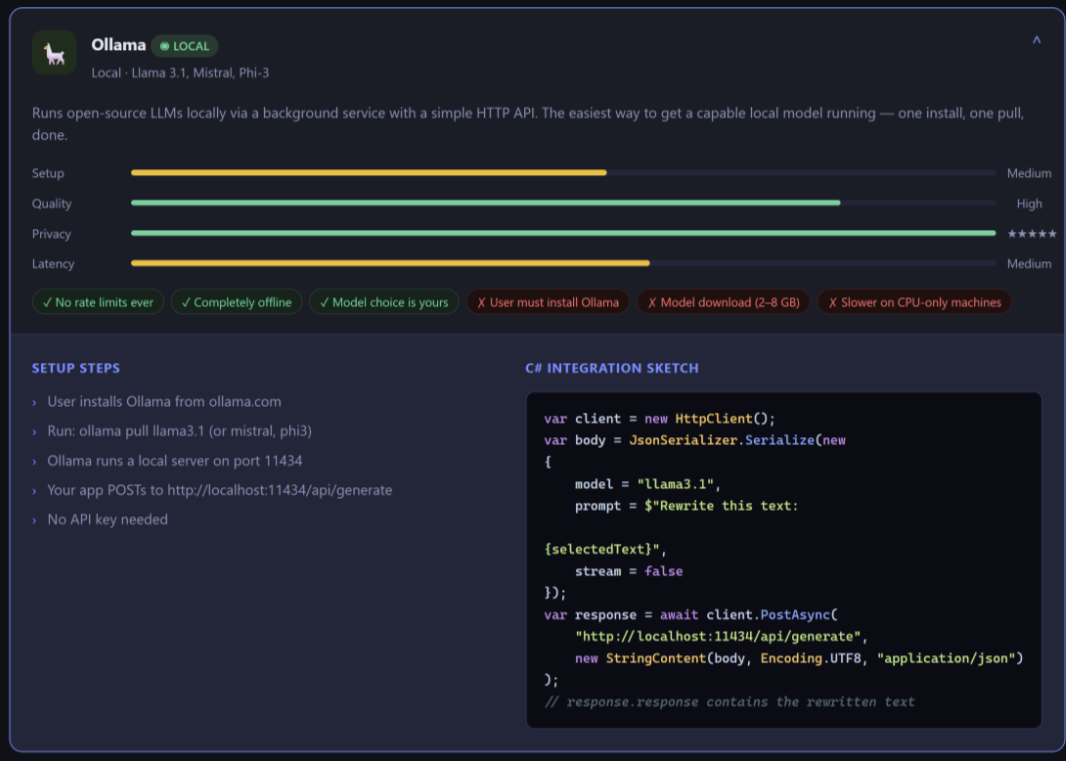Click the 'C# INTEGRATION SKETCH' heading
Image resolution: width=1066 pixels, height=761 pixels.
point(611,368)
